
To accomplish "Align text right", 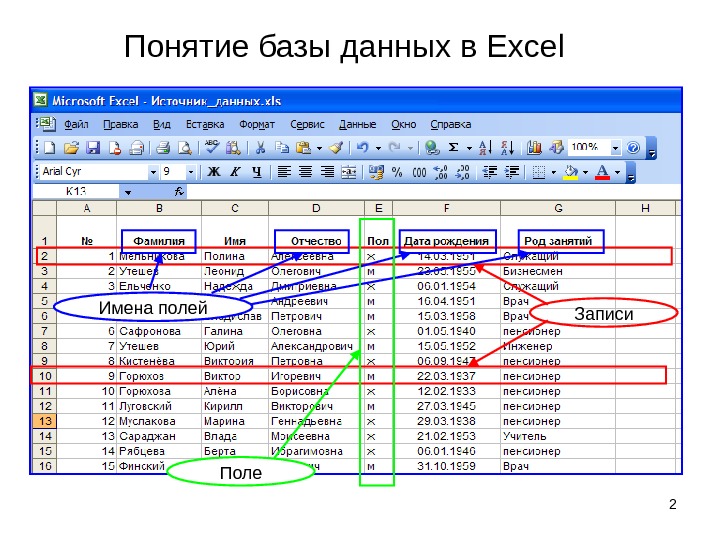I will 327,172.
